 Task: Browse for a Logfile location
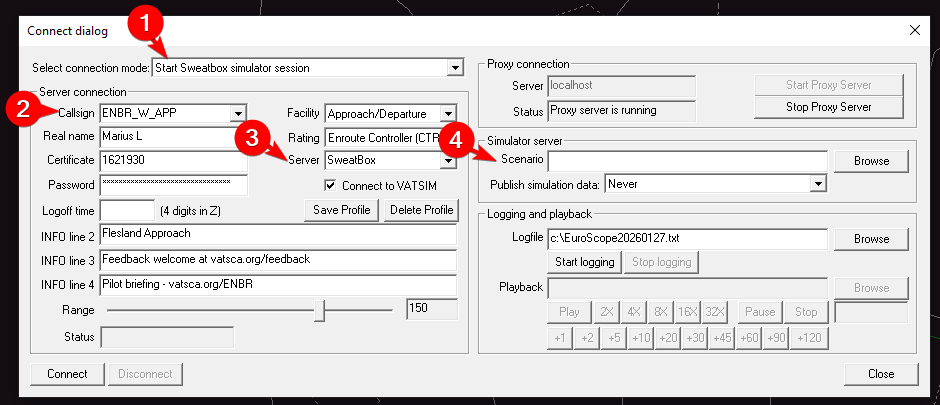(871, 239)
